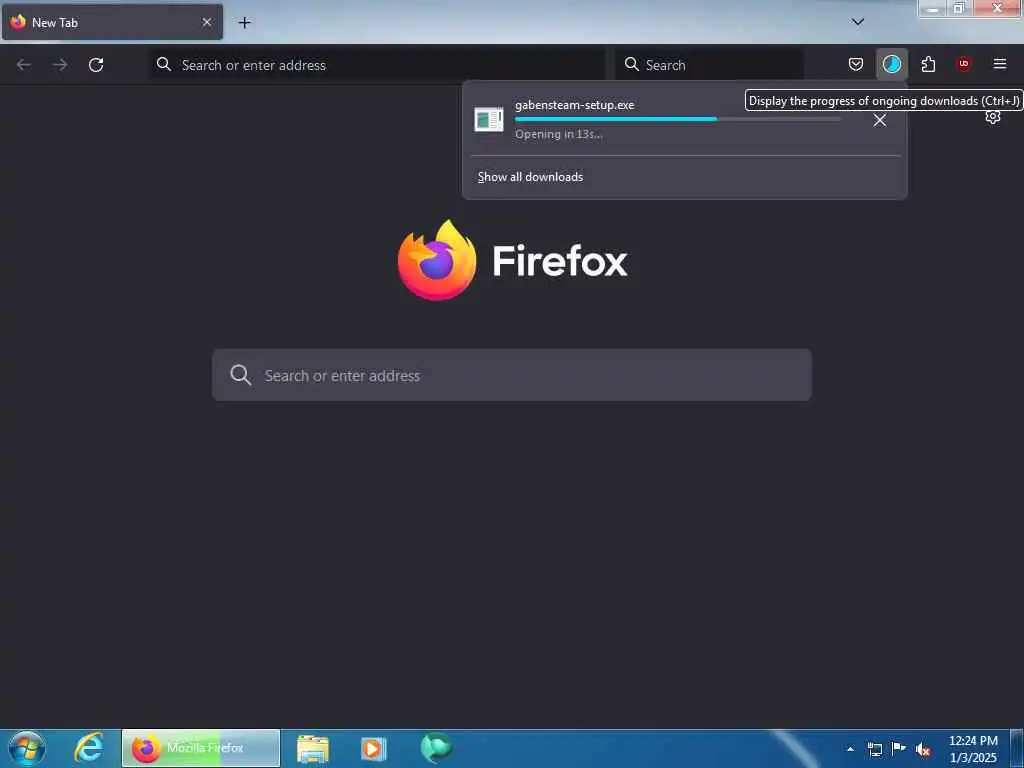Click the gabensteam-setup.exe file name
The image size is (1024, 768).
pyautogui.click(x=574, y=104)
